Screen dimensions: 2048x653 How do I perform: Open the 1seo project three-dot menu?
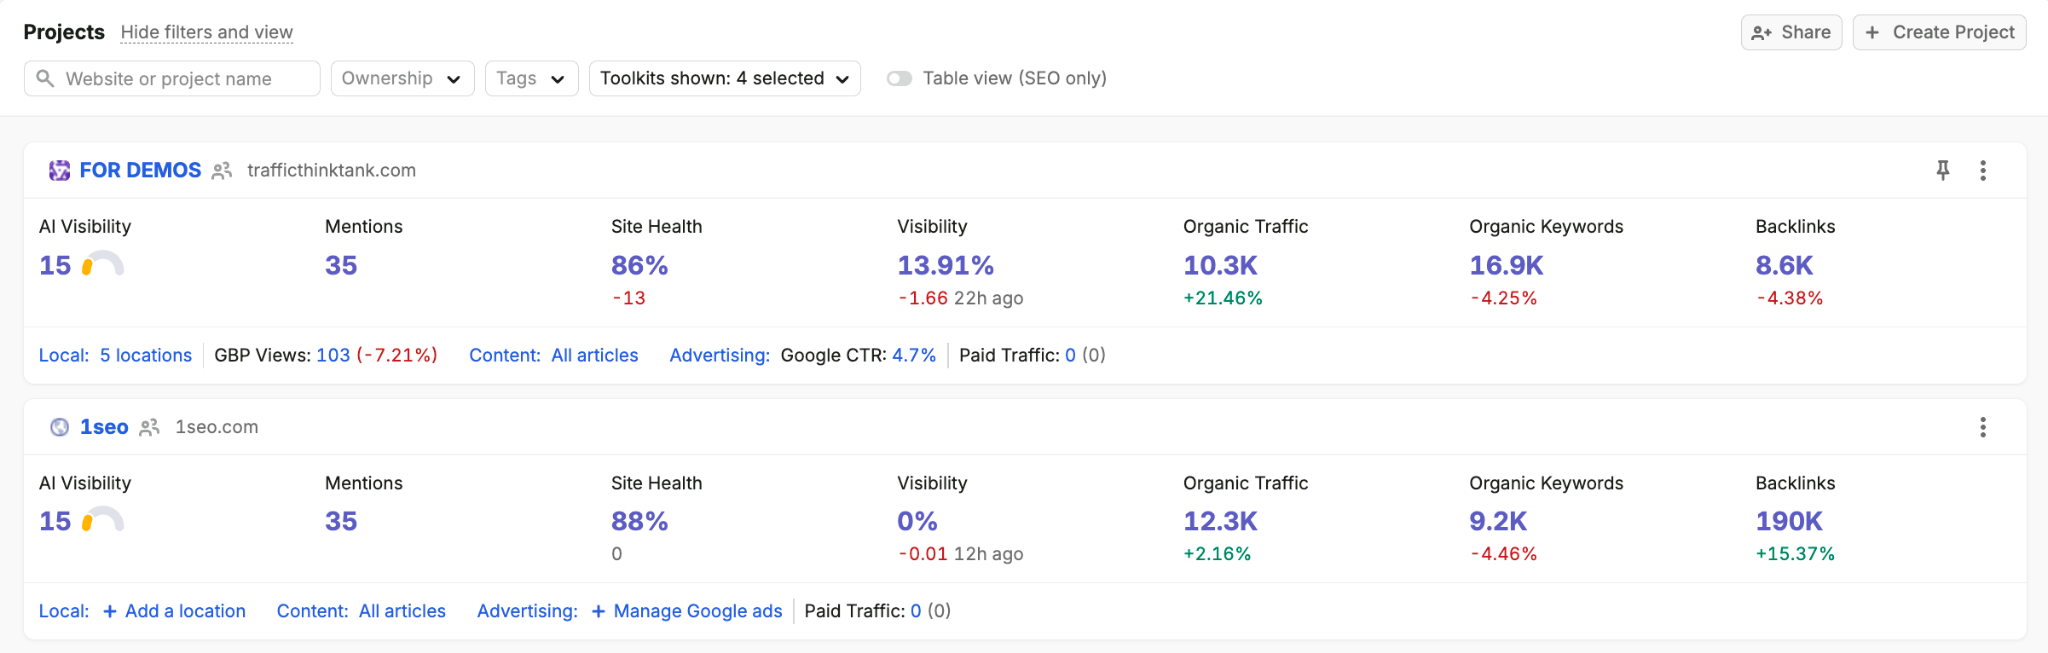[1983, 427]
